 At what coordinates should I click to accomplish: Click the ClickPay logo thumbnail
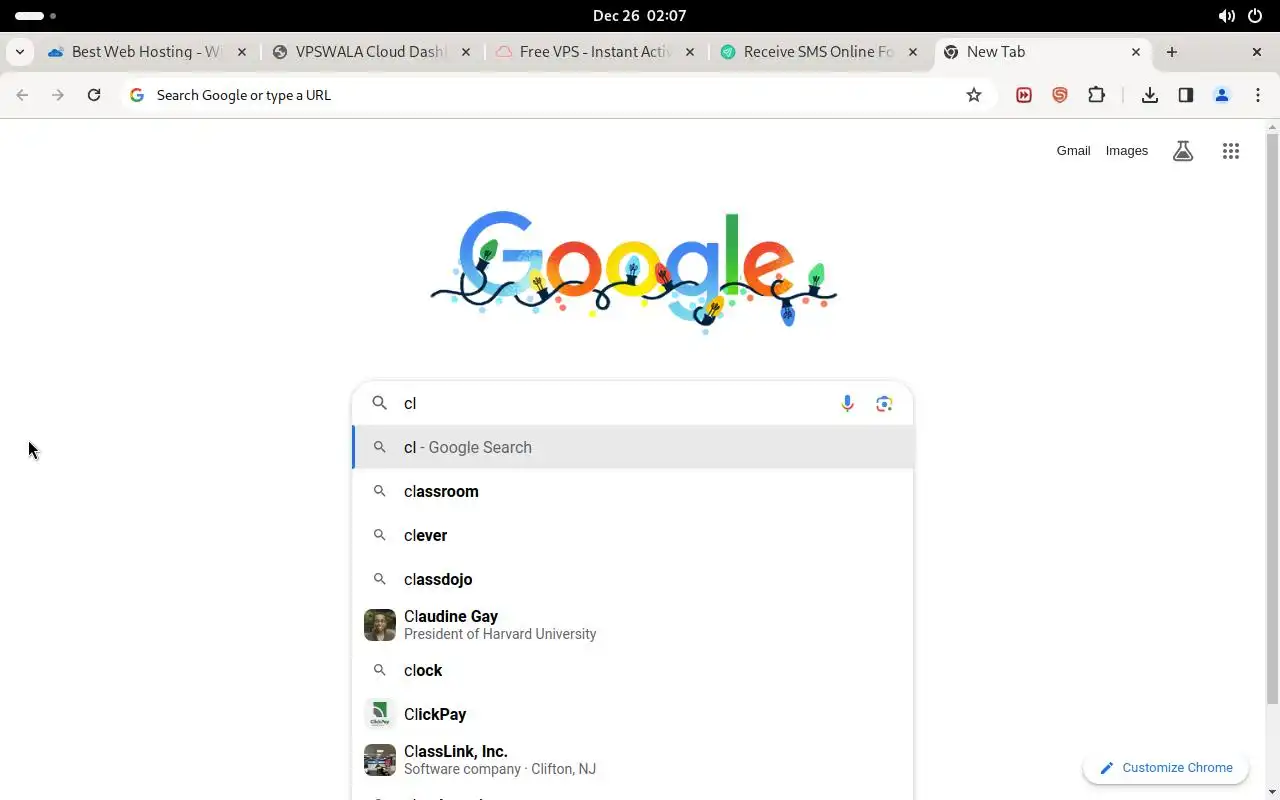380,714
